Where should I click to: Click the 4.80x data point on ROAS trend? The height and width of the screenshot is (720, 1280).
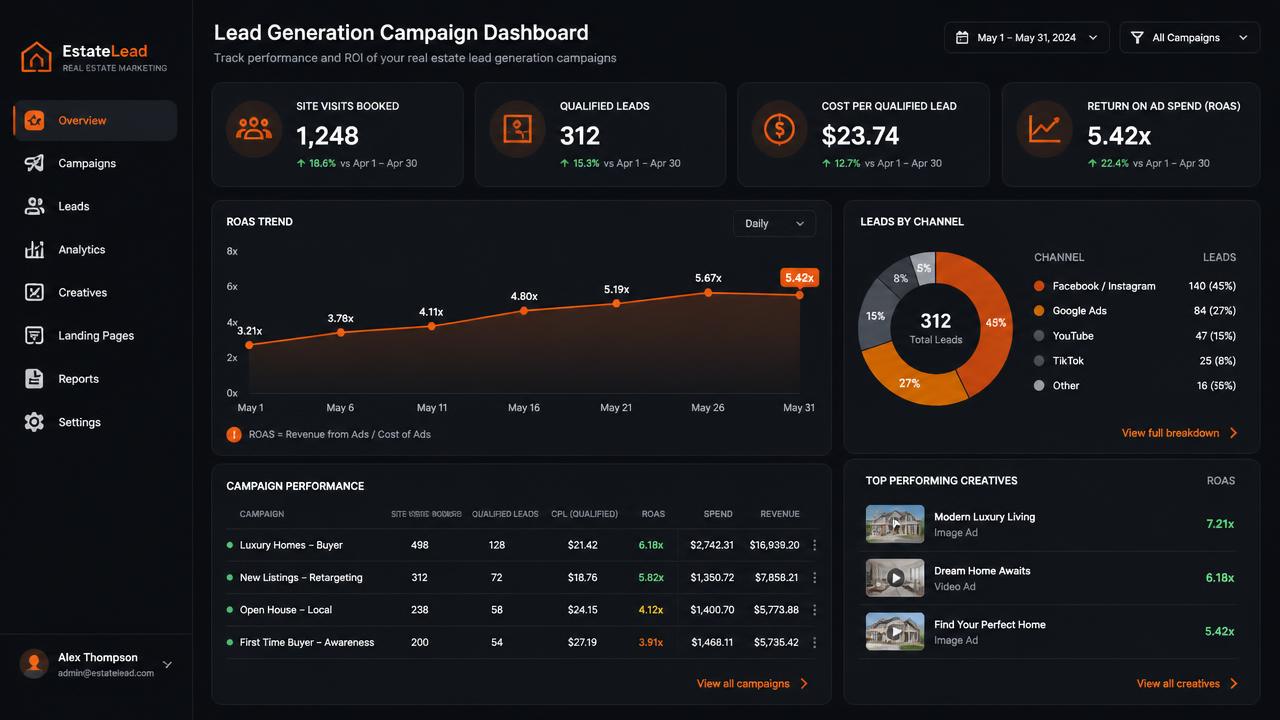coord(524,311)
